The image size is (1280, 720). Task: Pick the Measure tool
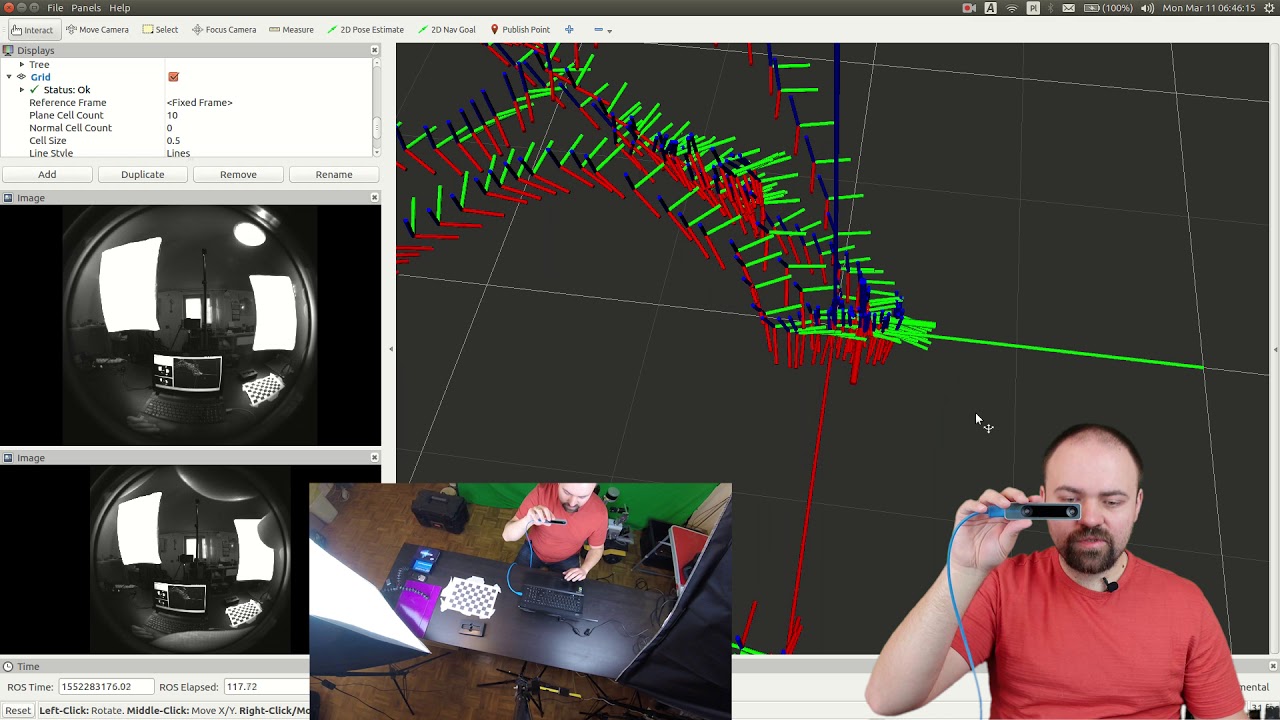pos(291,30)
